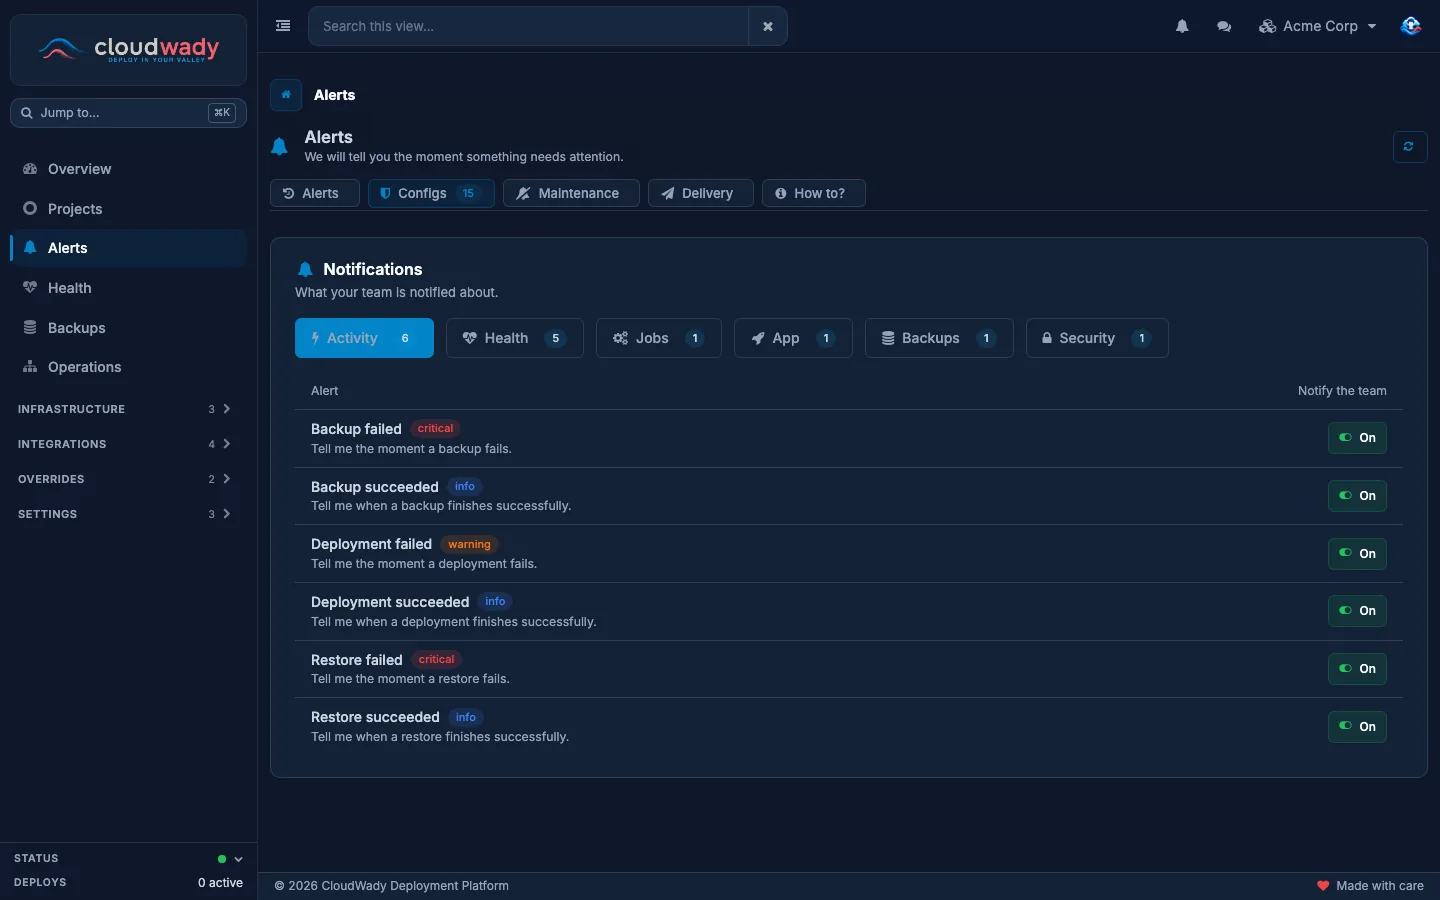Screen dimensions: 1440x900
Task: Open the Jump to quick search box
Action: click(128, 113)
